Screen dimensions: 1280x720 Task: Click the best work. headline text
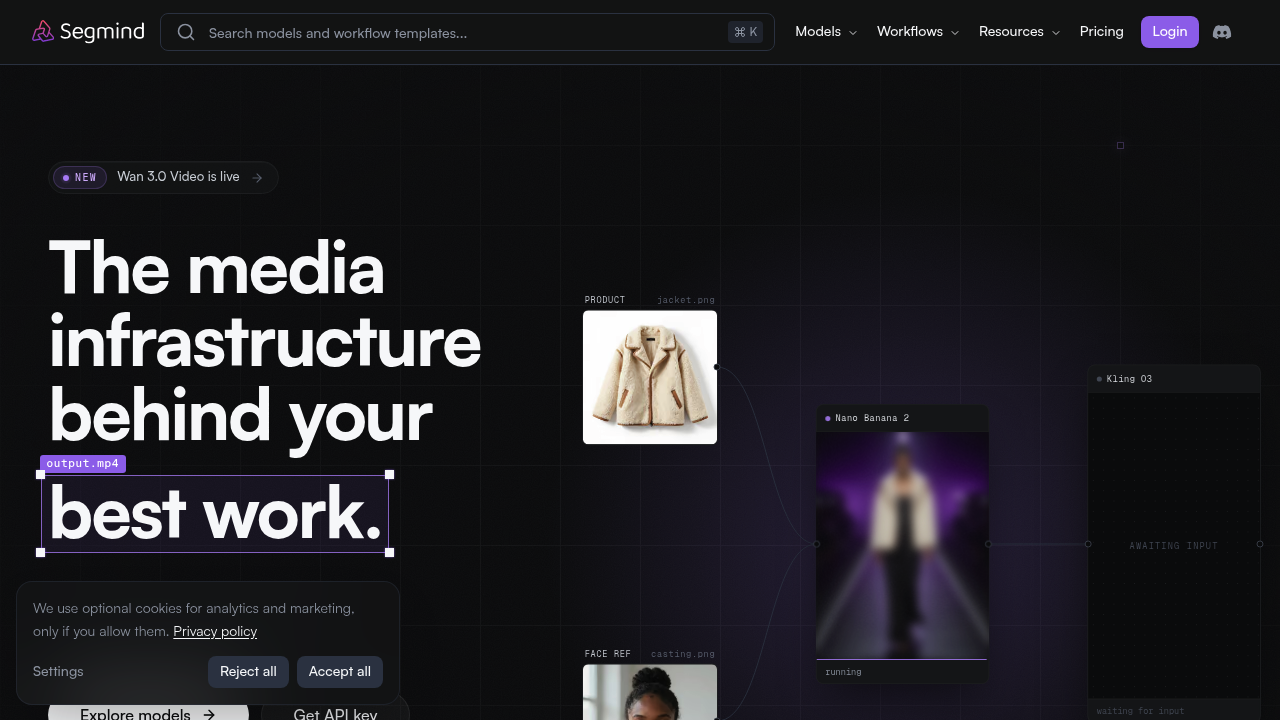pyautogui.click(x=215, y=513)
